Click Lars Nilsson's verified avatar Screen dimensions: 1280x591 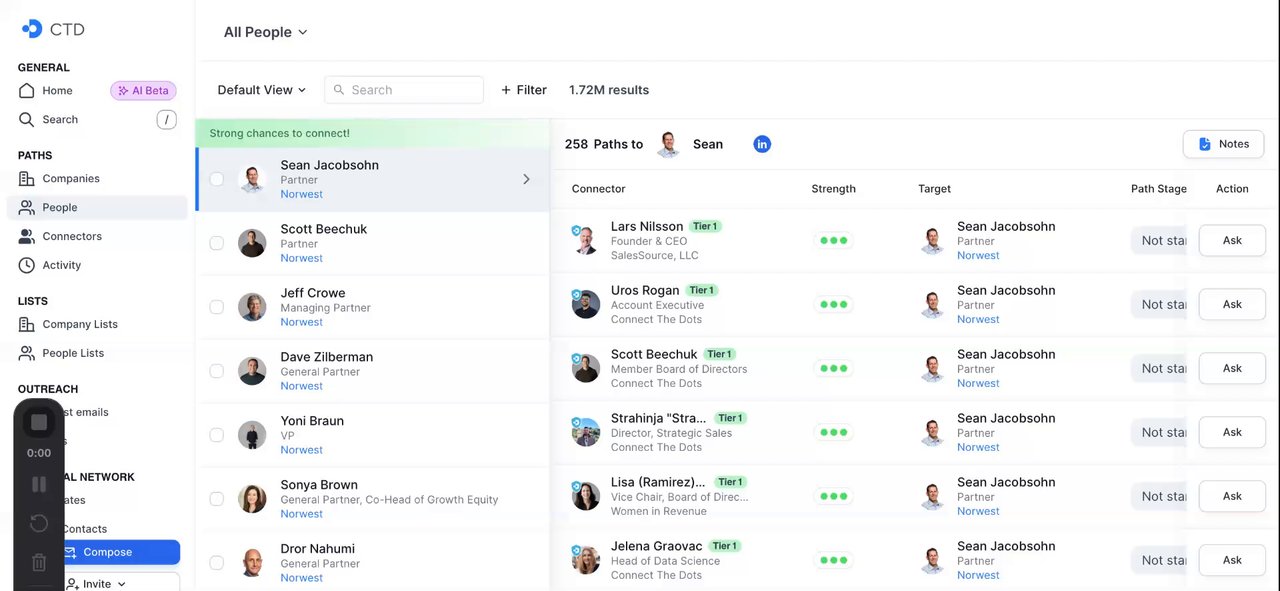[x=585, y=240]
